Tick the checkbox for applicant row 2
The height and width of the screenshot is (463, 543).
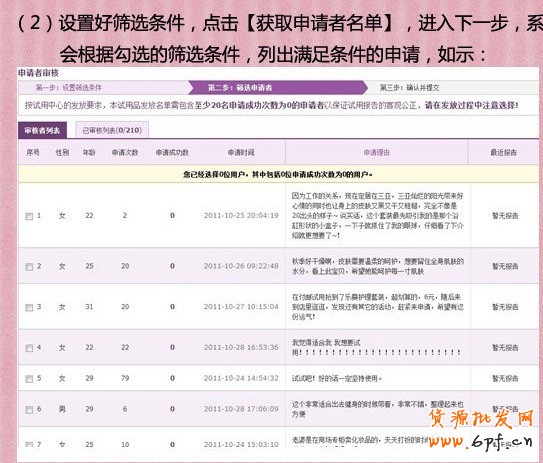point(29,267)
